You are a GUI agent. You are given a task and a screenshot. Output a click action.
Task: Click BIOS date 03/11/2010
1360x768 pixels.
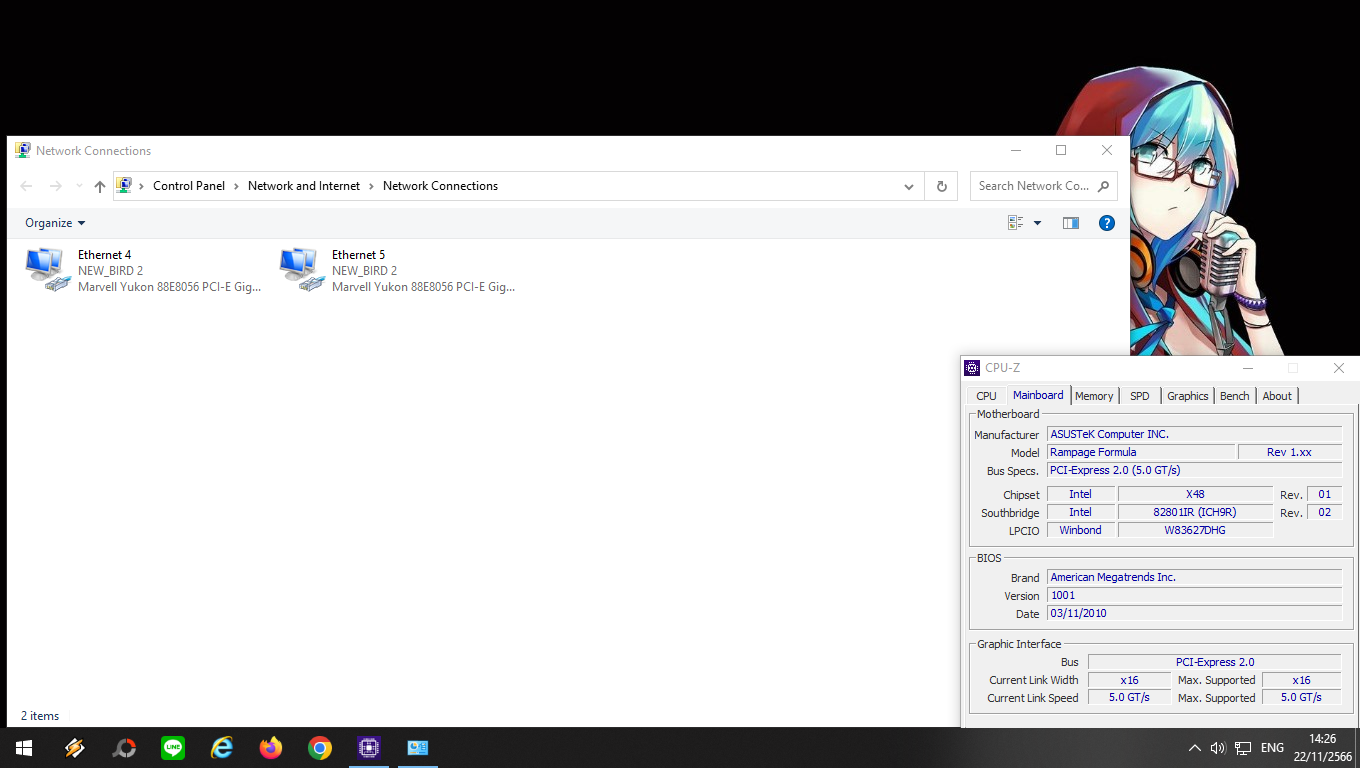[x=1194, y=613]
